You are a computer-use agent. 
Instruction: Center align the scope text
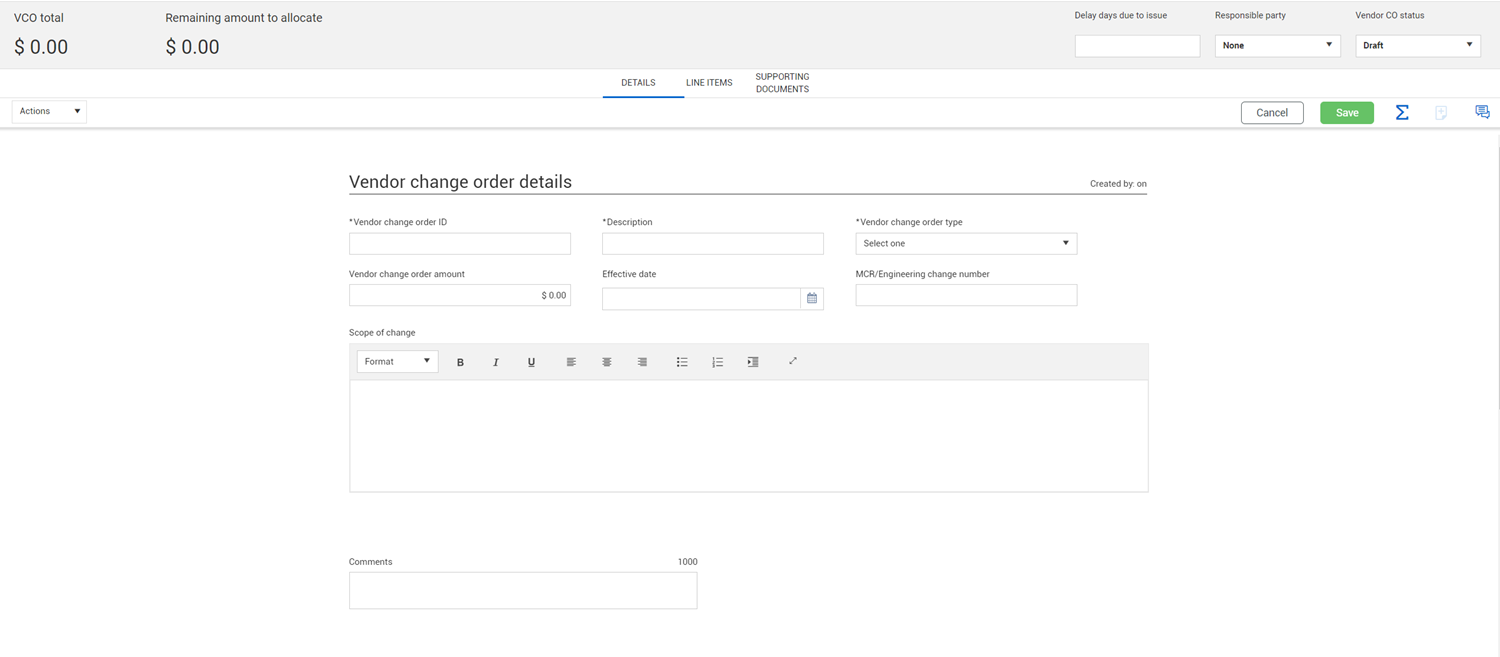coord(606,362)
